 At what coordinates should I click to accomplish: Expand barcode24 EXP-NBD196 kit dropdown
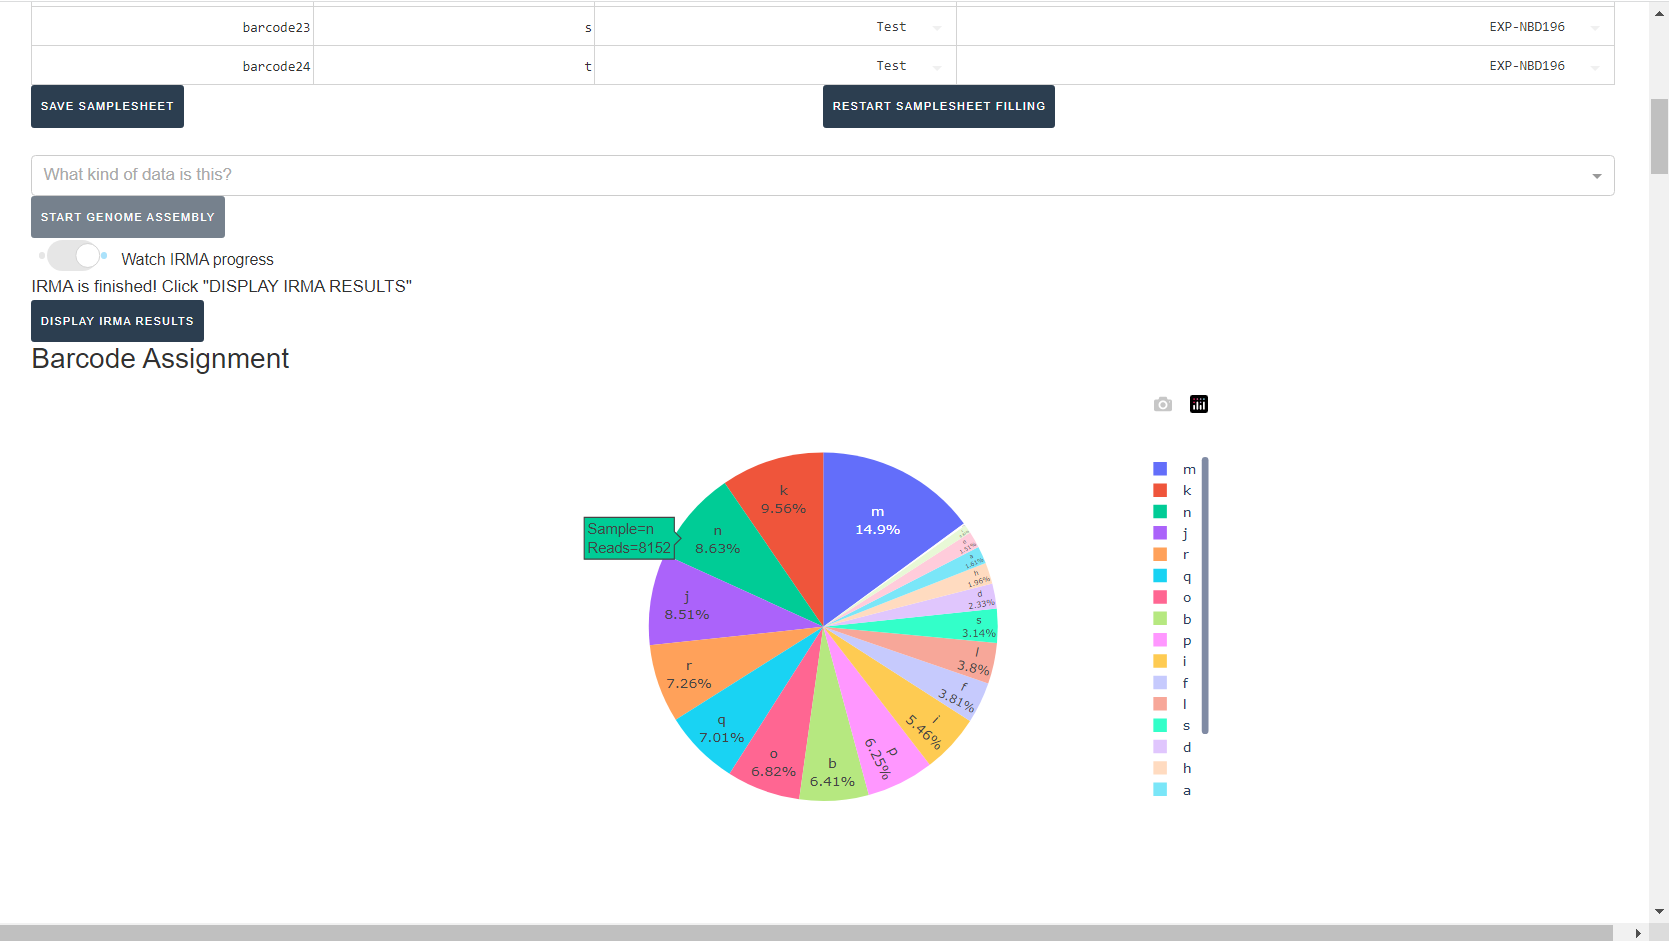click(1595, 67)
